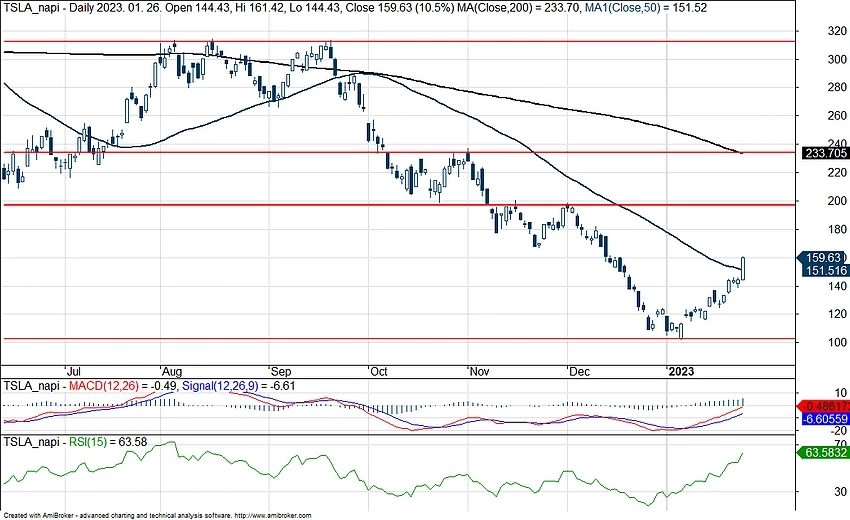
Task: Select the 'Jul' date axis label
Action: [73, 371]
